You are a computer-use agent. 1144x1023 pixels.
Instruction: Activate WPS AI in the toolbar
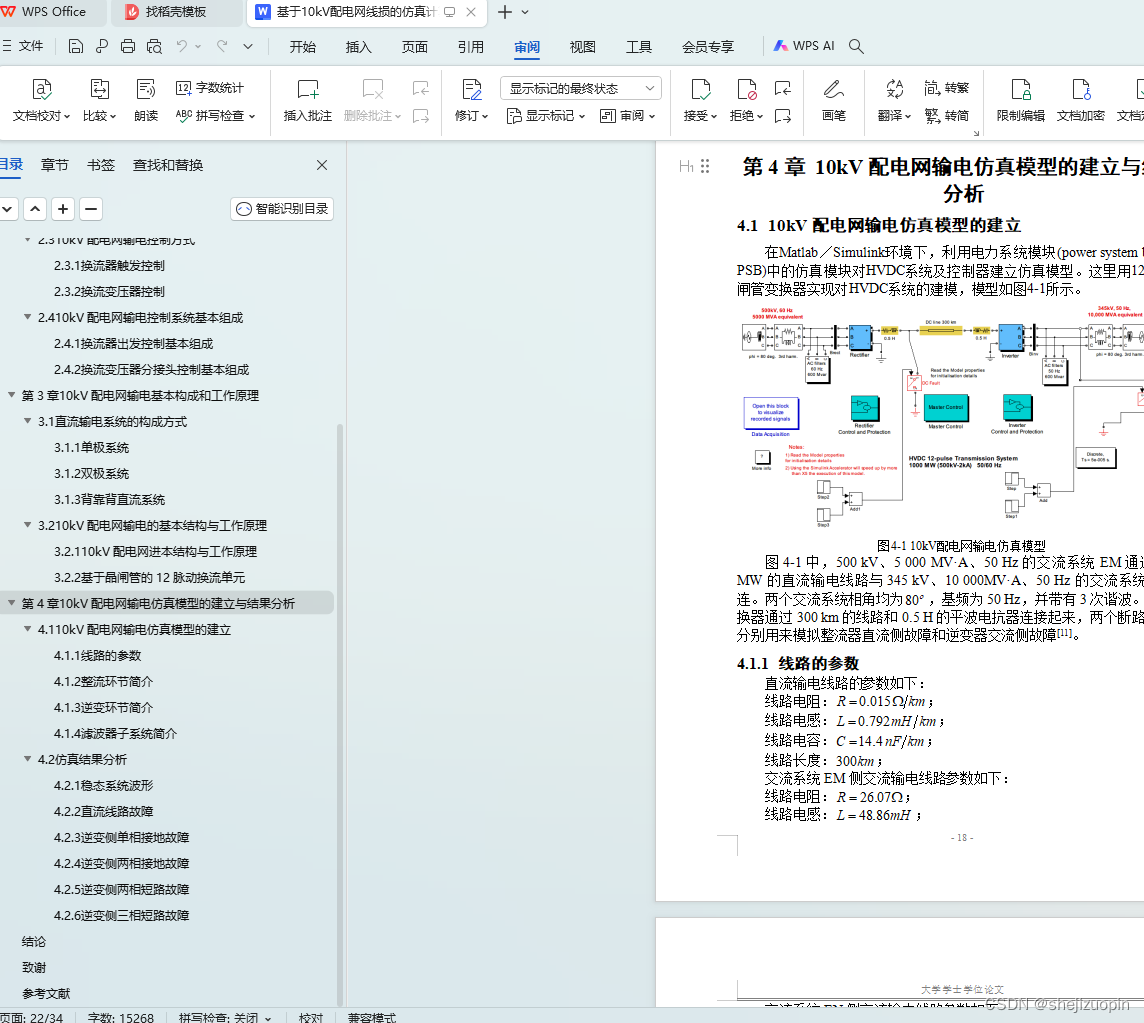coord(810,46)
